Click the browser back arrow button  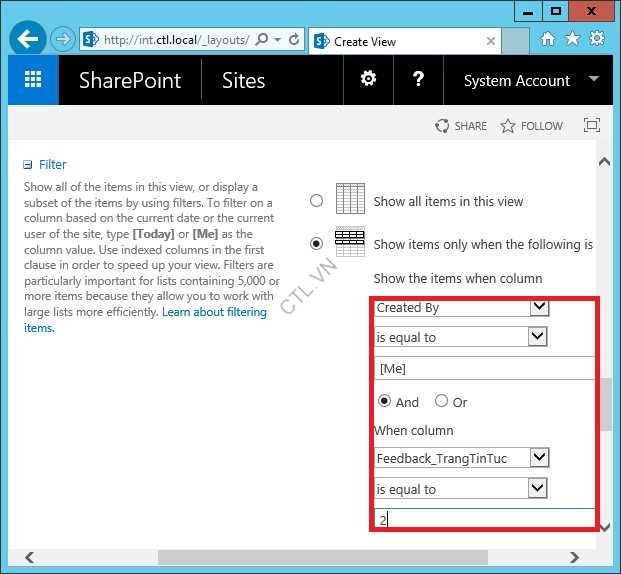coord(28,40)
